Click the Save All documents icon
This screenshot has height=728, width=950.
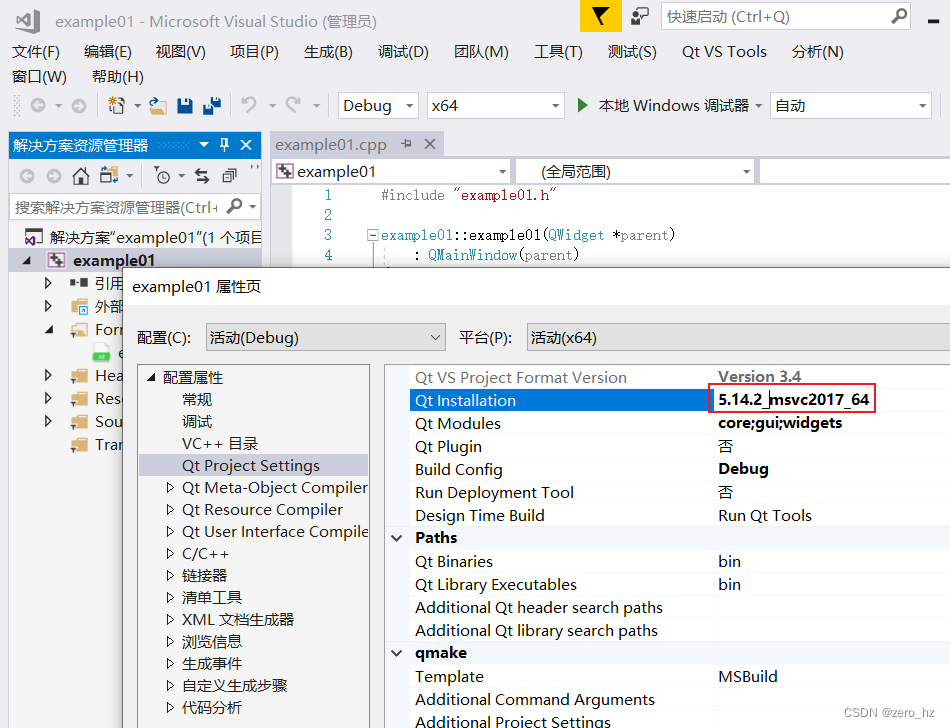point(213,104)
